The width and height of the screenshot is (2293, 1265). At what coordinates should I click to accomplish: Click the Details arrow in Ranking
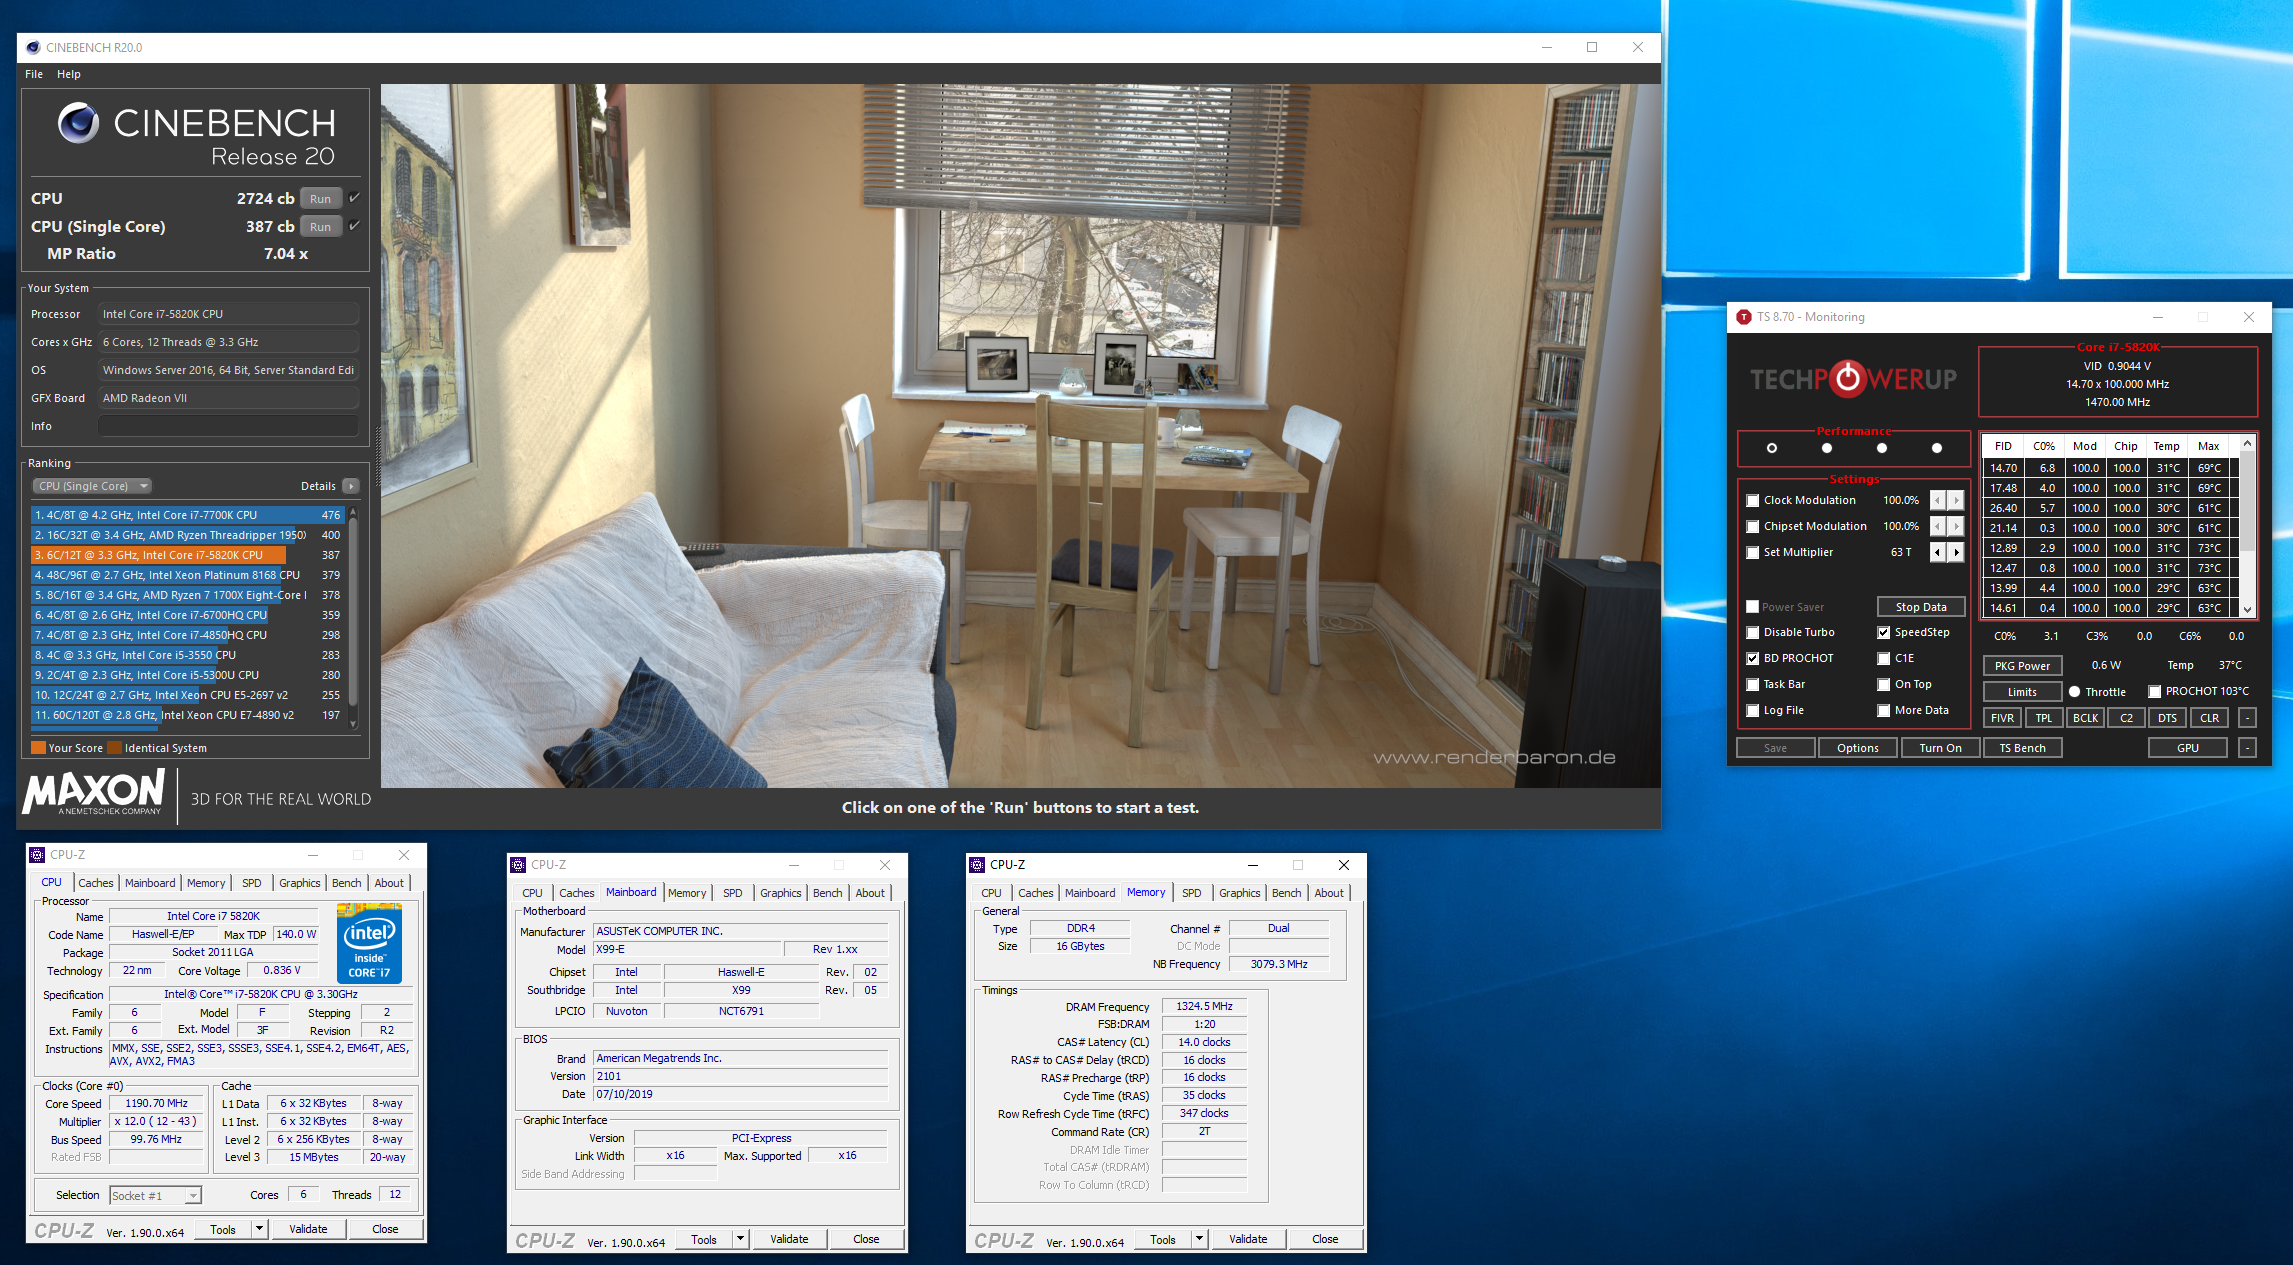click(x=350, y=486)
